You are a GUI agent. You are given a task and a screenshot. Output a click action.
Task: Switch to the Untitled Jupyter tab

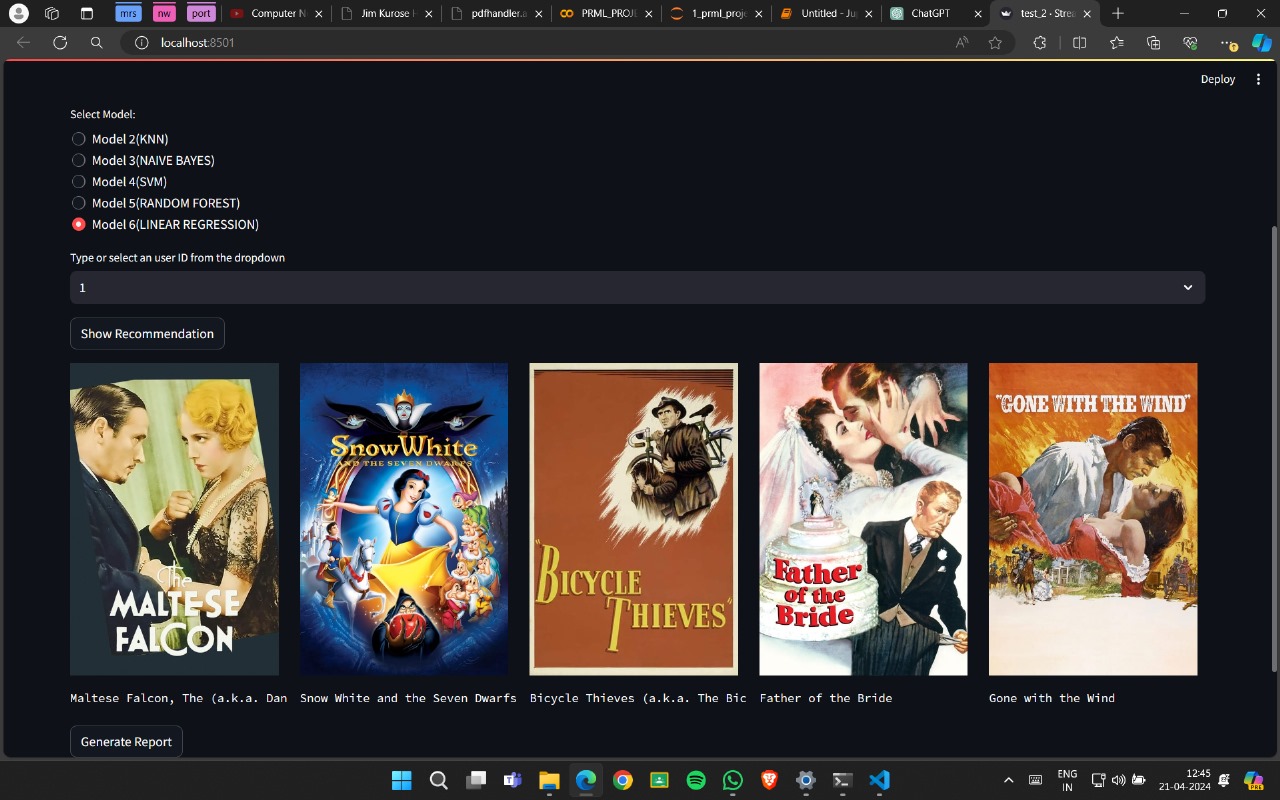tap(828, 14)
